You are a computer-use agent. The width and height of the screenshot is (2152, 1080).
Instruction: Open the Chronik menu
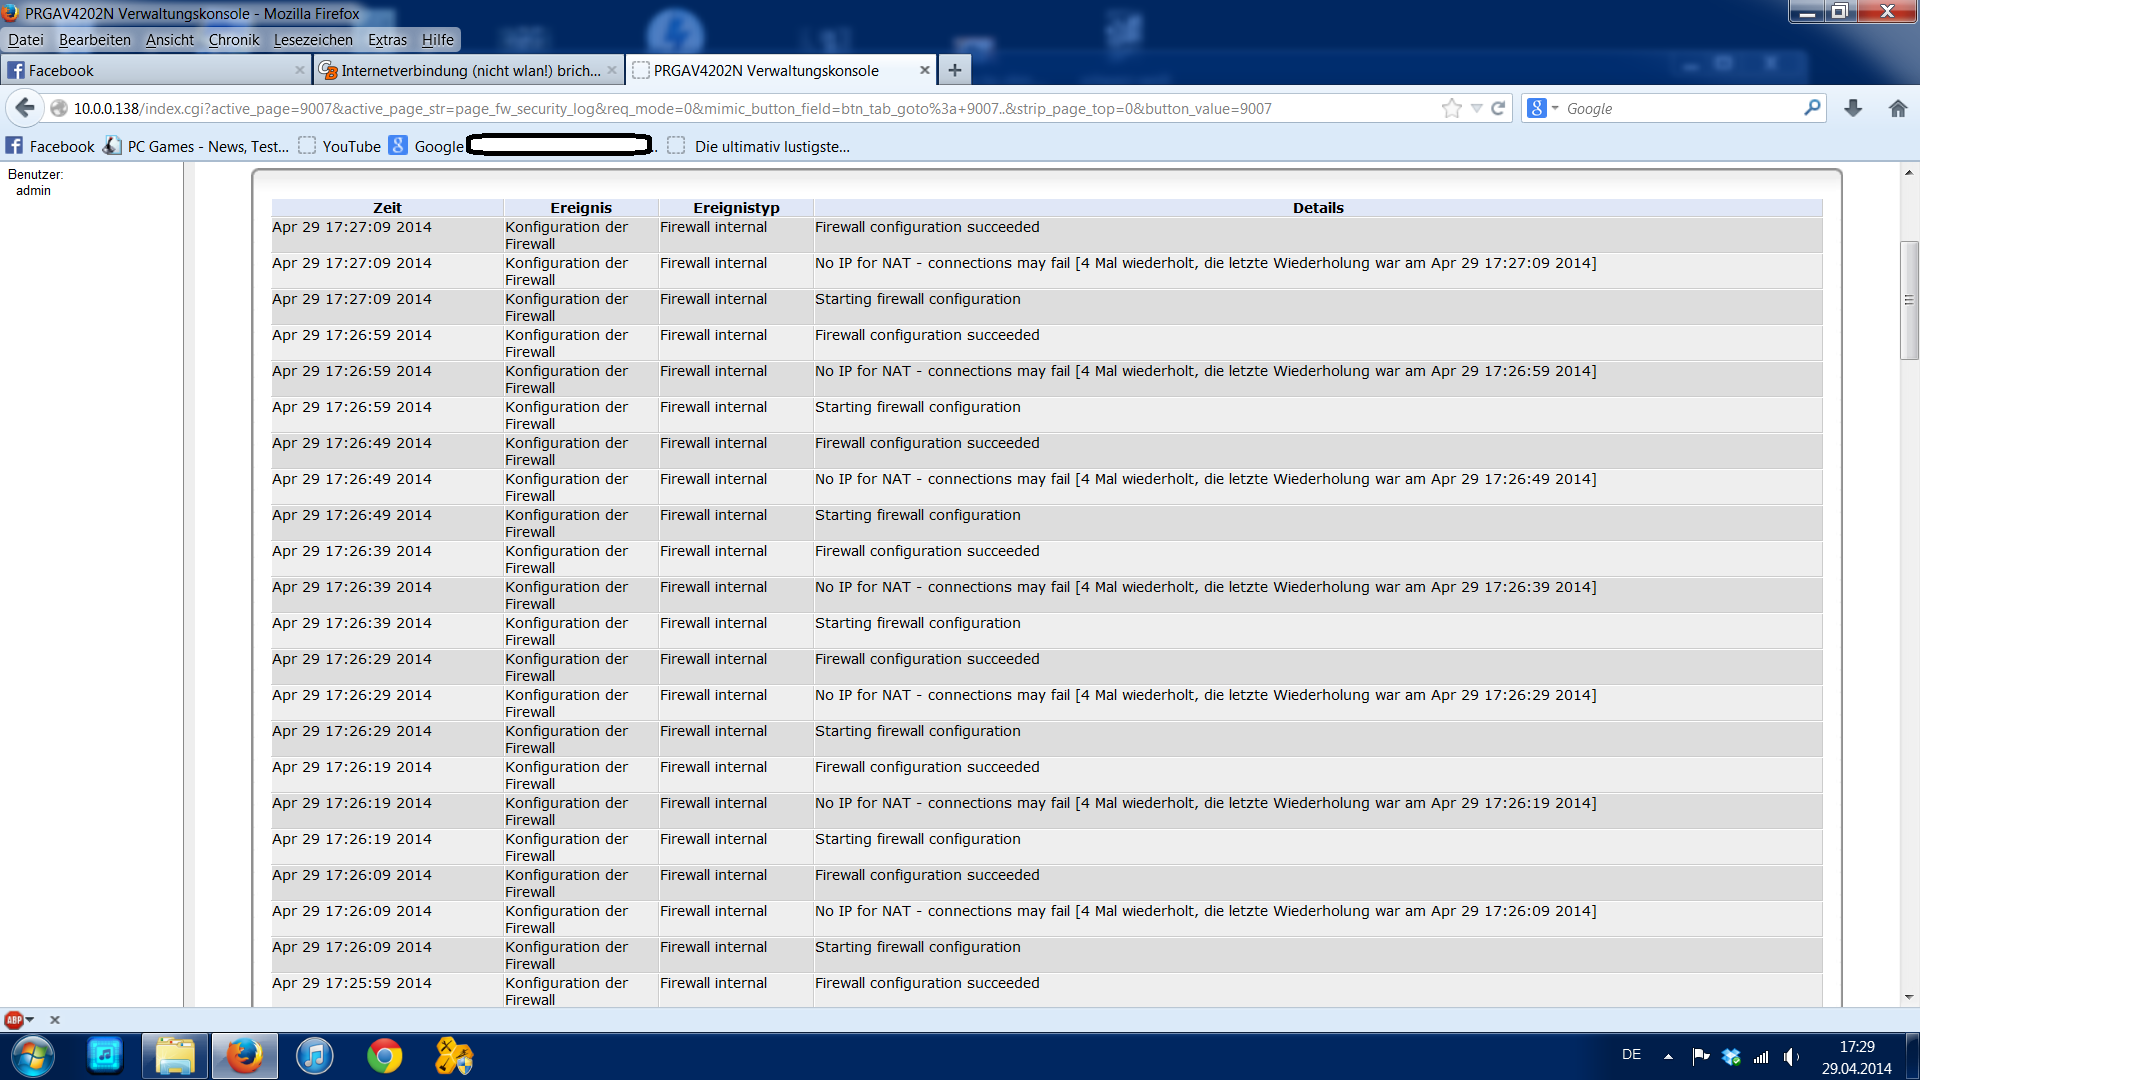[233, 40]
